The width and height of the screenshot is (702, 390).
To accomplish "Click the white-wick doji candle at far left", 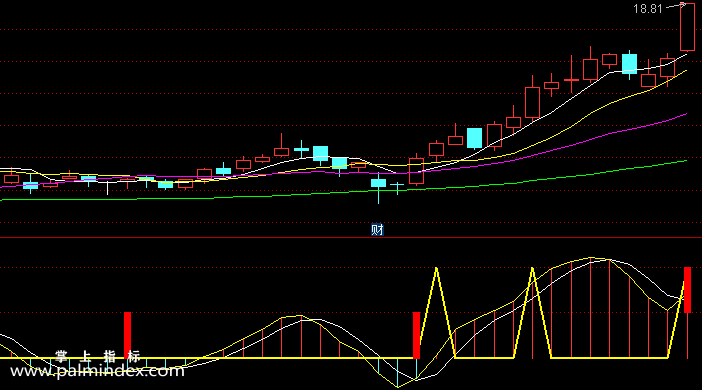I will click(107, 186).
